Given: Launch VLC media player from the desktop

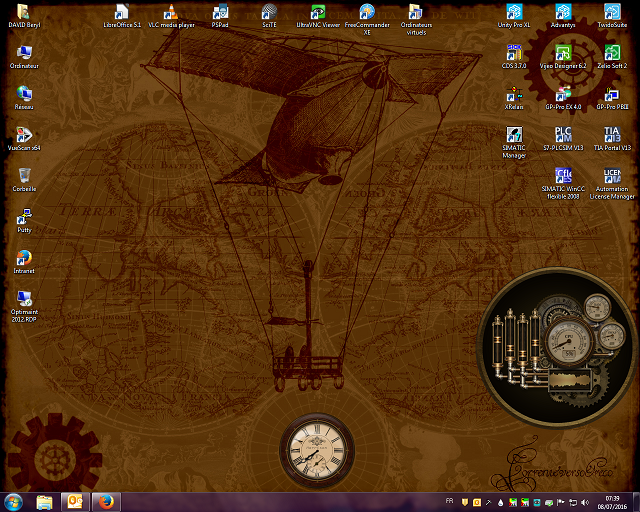Looking at the screenshot, I should click(171, 13).
